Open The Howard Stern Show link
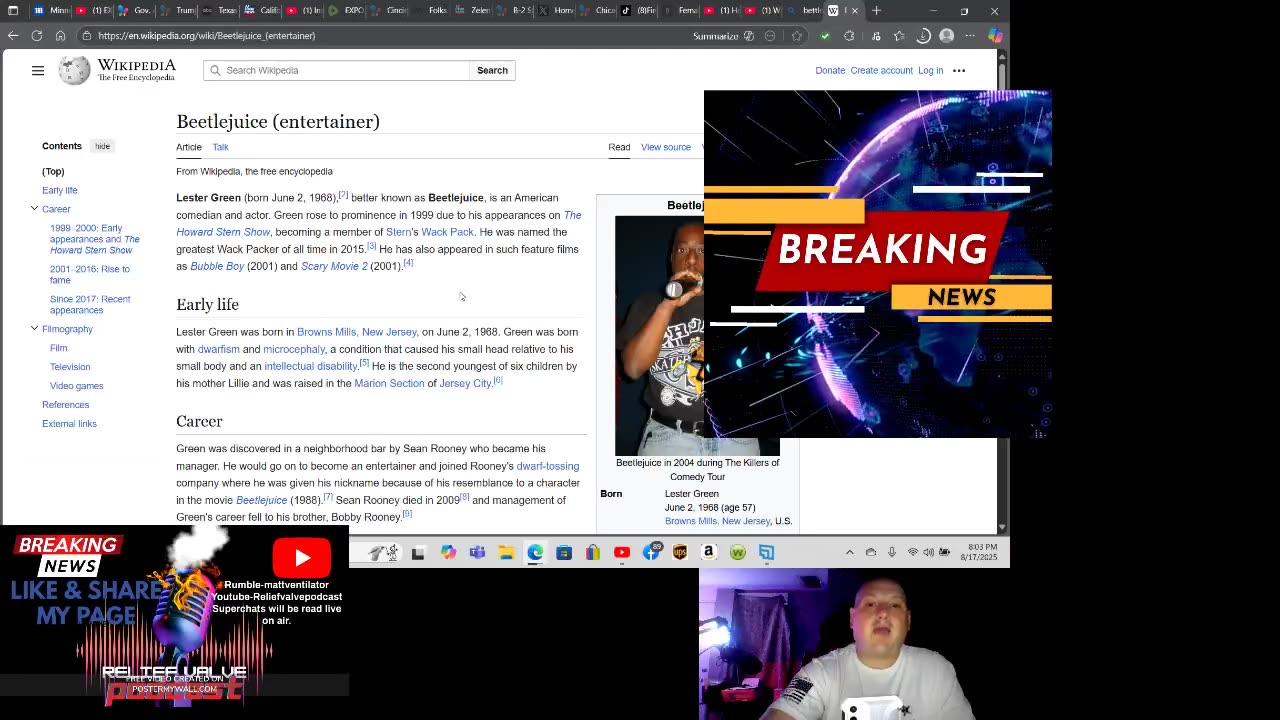 click(223, 232)
